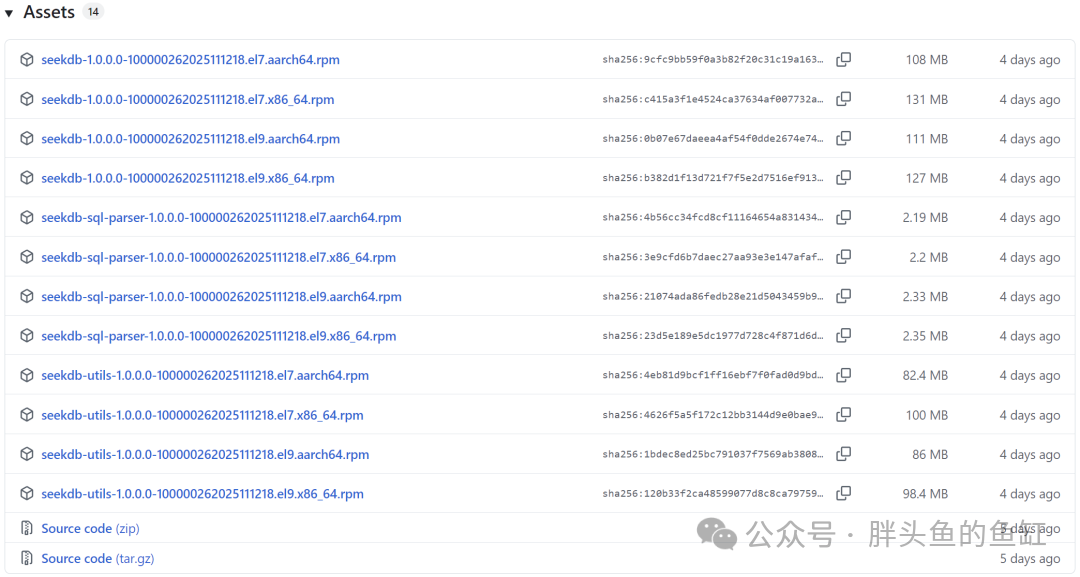Image resolution: width=1080 pixels, height=577 pixels.
Task: Click package icon beside seekdb-utils el9.x86_64.rpm
Action: (x=27, y=494)
